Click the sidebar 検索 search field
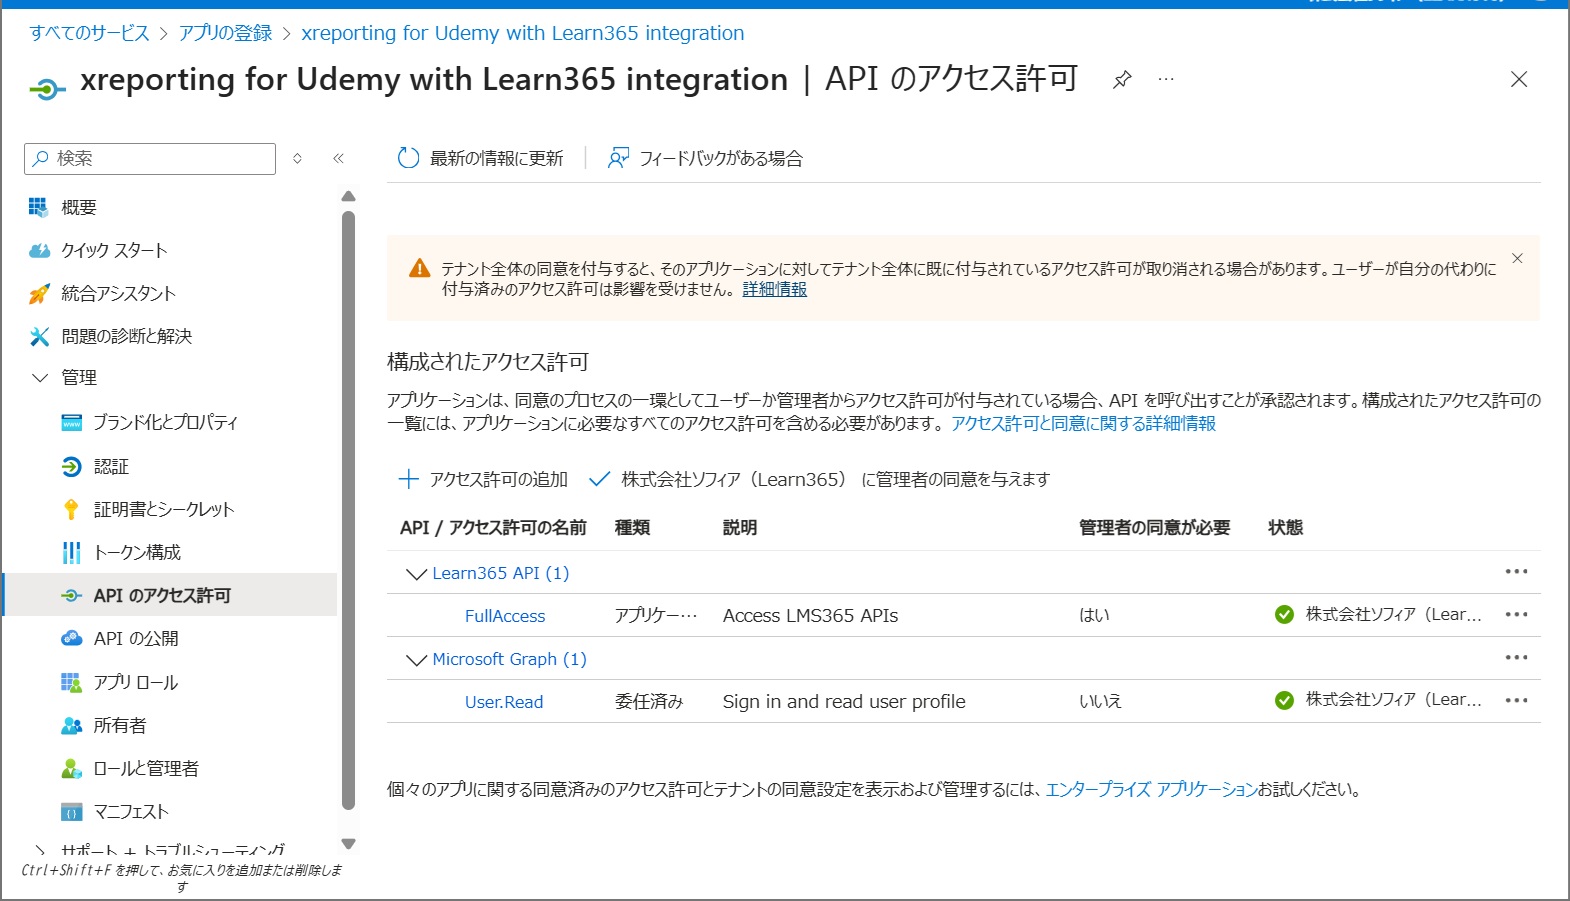 [150, 158]
